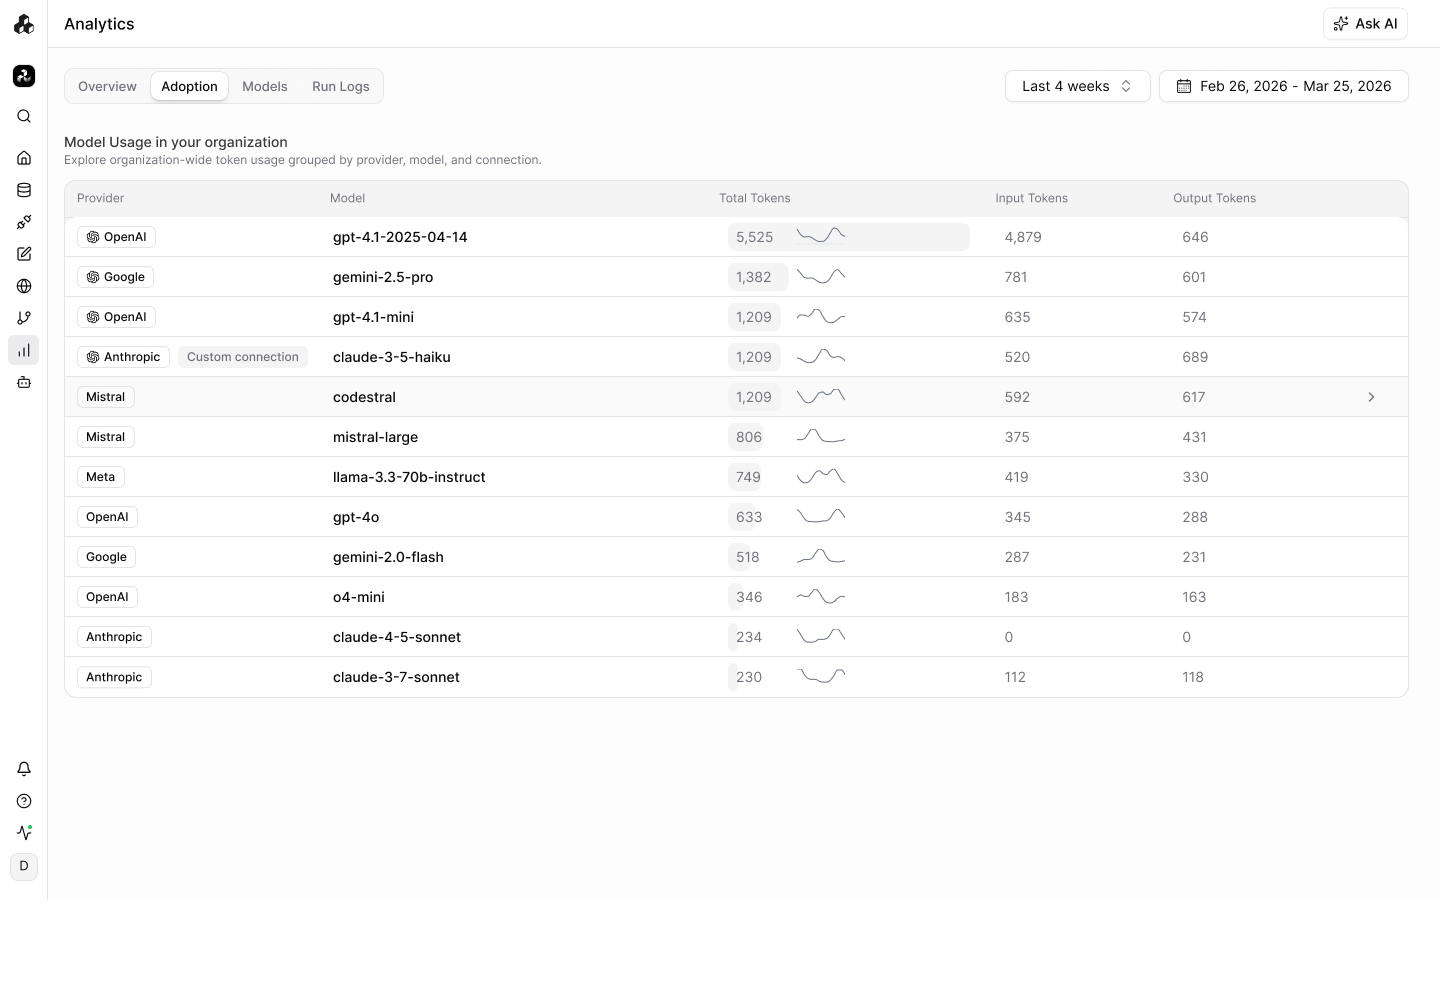
Task: Click Meta provider badge
Action: pos(101,477)
